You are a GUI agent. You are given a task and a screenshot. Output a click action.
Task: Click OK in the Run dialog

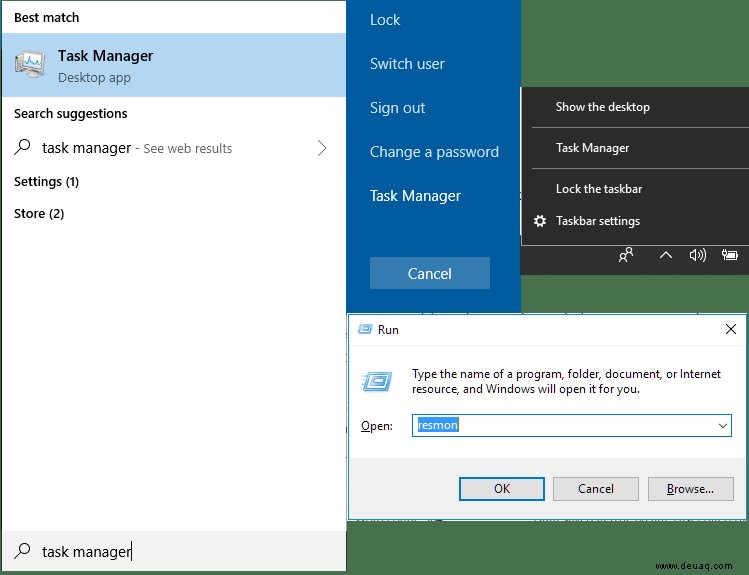click(502, 489)
